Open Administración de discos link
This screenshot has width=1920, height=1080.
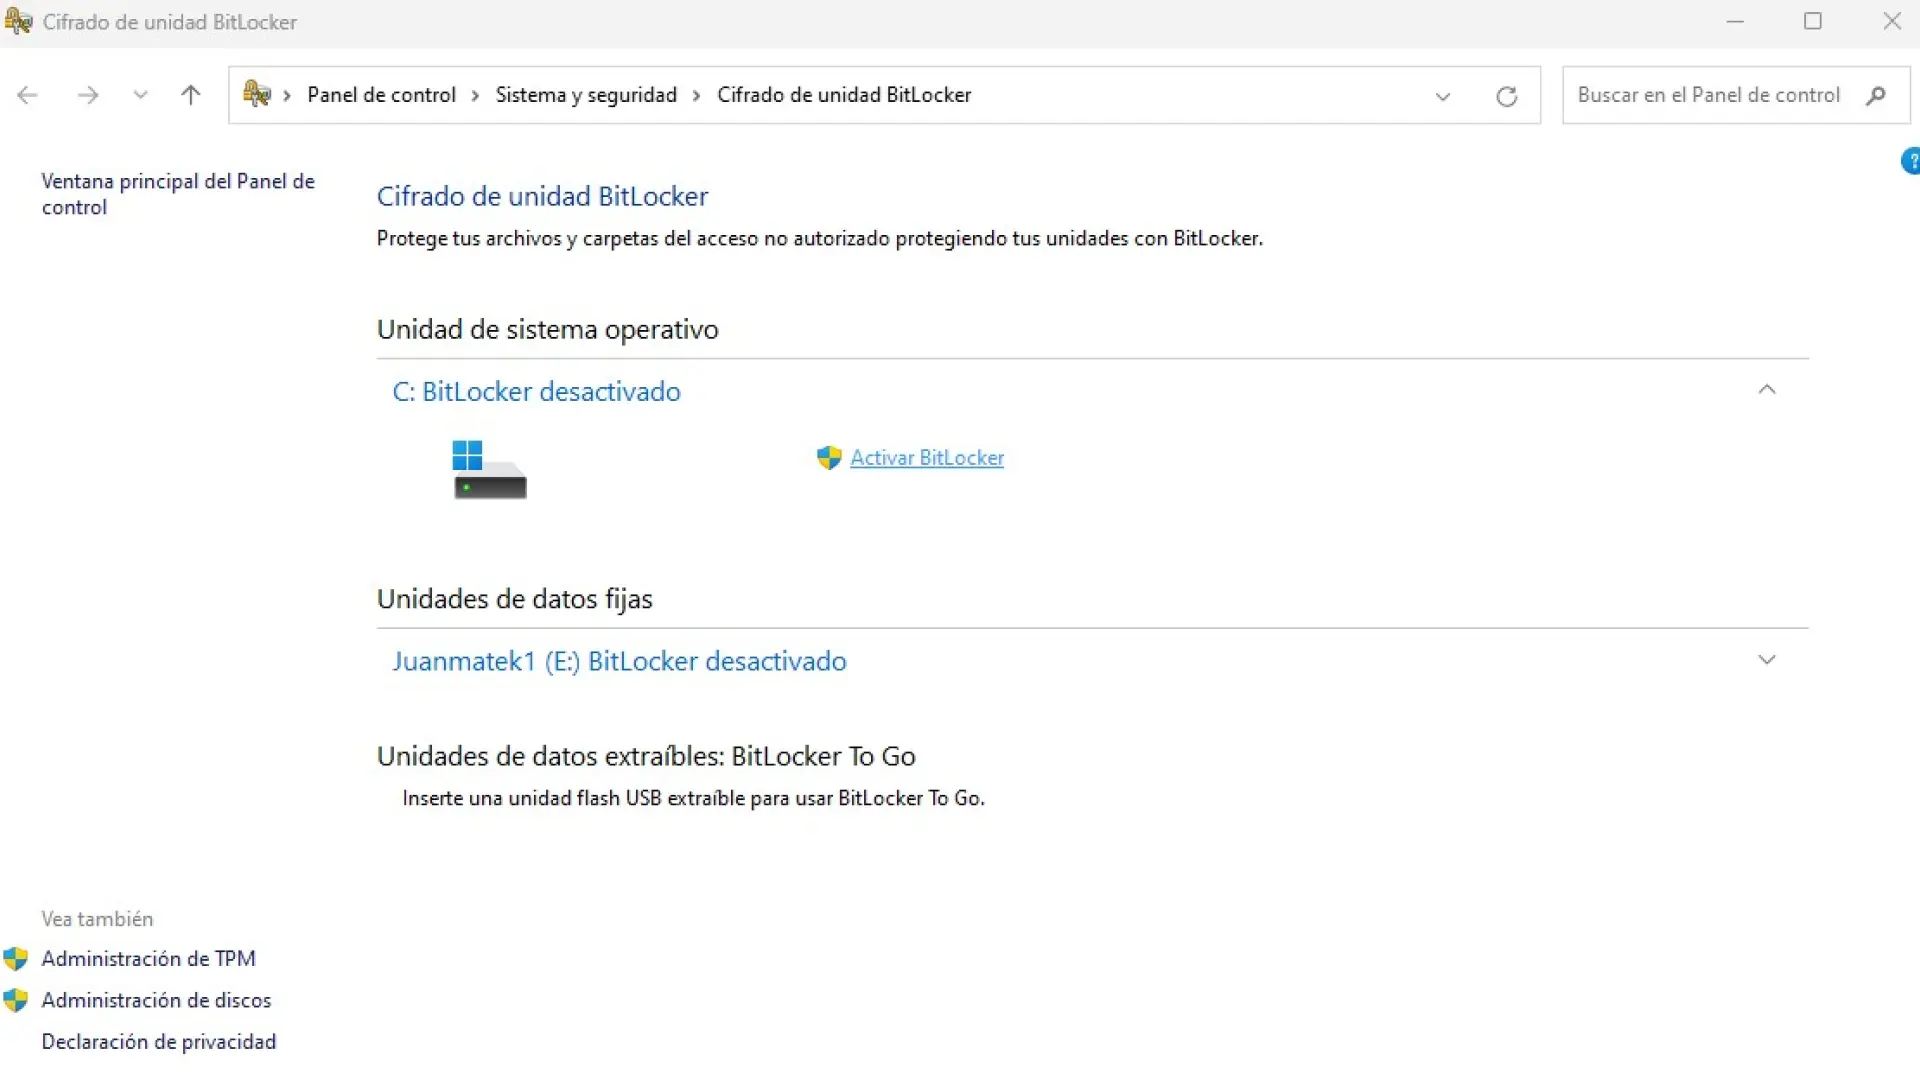(x=156, y=1000)
